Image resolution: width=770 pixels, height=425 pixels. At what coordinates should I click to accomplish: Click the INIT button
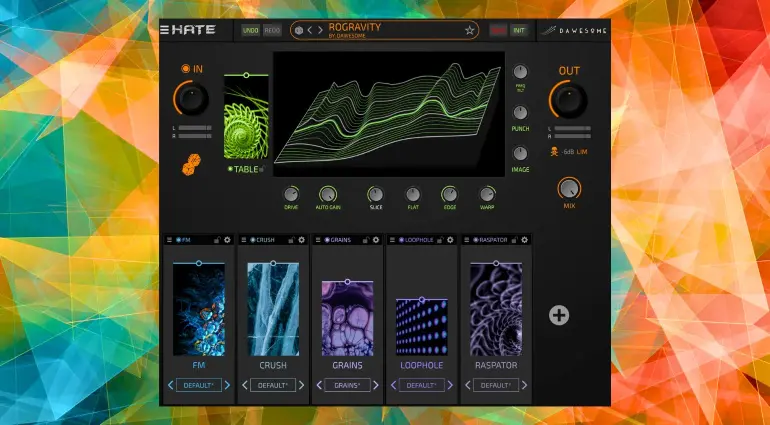click(519, 30)
